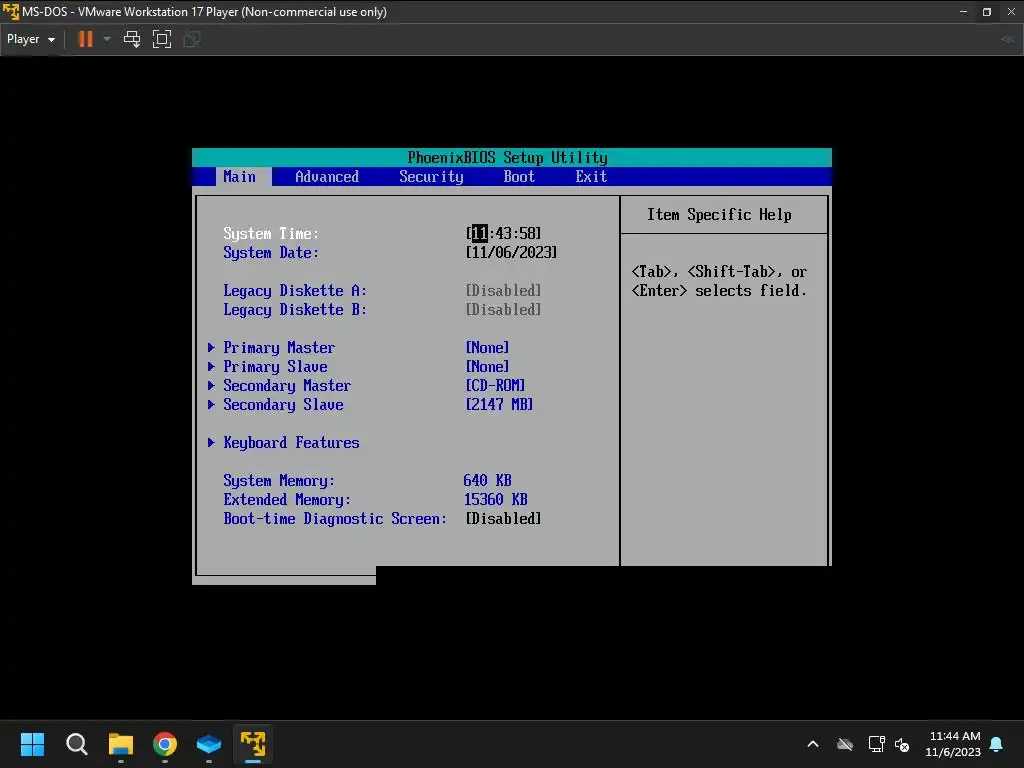This screenshot has width=1024, height=768.
Task: Click the grayed-out Unity mode icon
Action: pos(192,39)
